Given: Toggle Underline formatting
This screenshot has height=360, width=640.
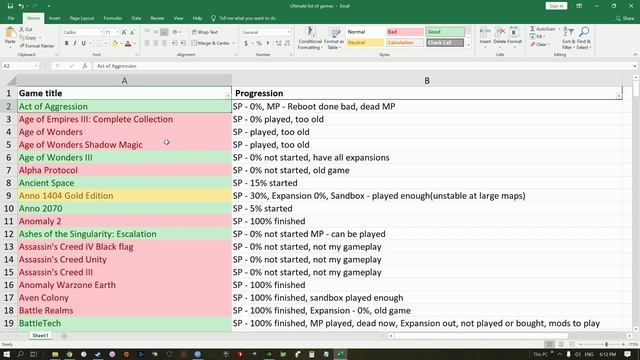Looking at the screenshot, I should [x=84, y=43].
